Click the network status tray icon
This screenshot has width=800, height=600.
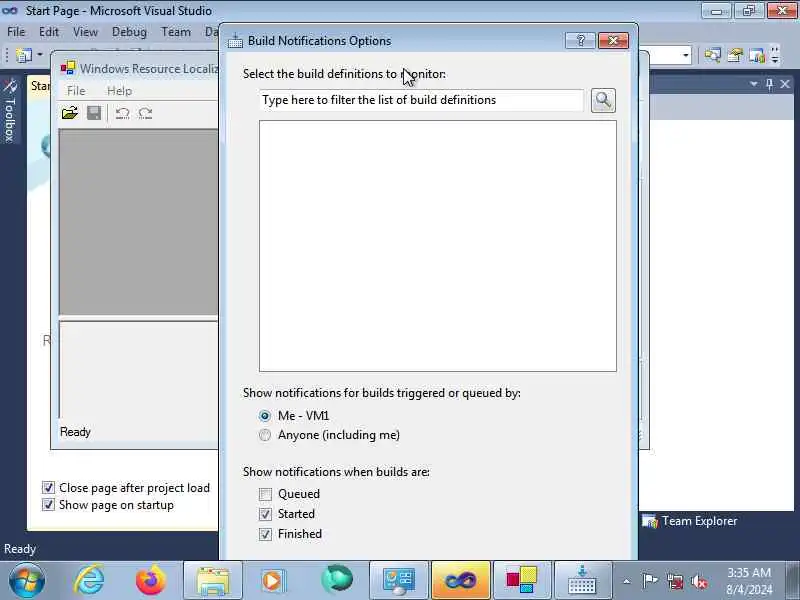[675, 581]
